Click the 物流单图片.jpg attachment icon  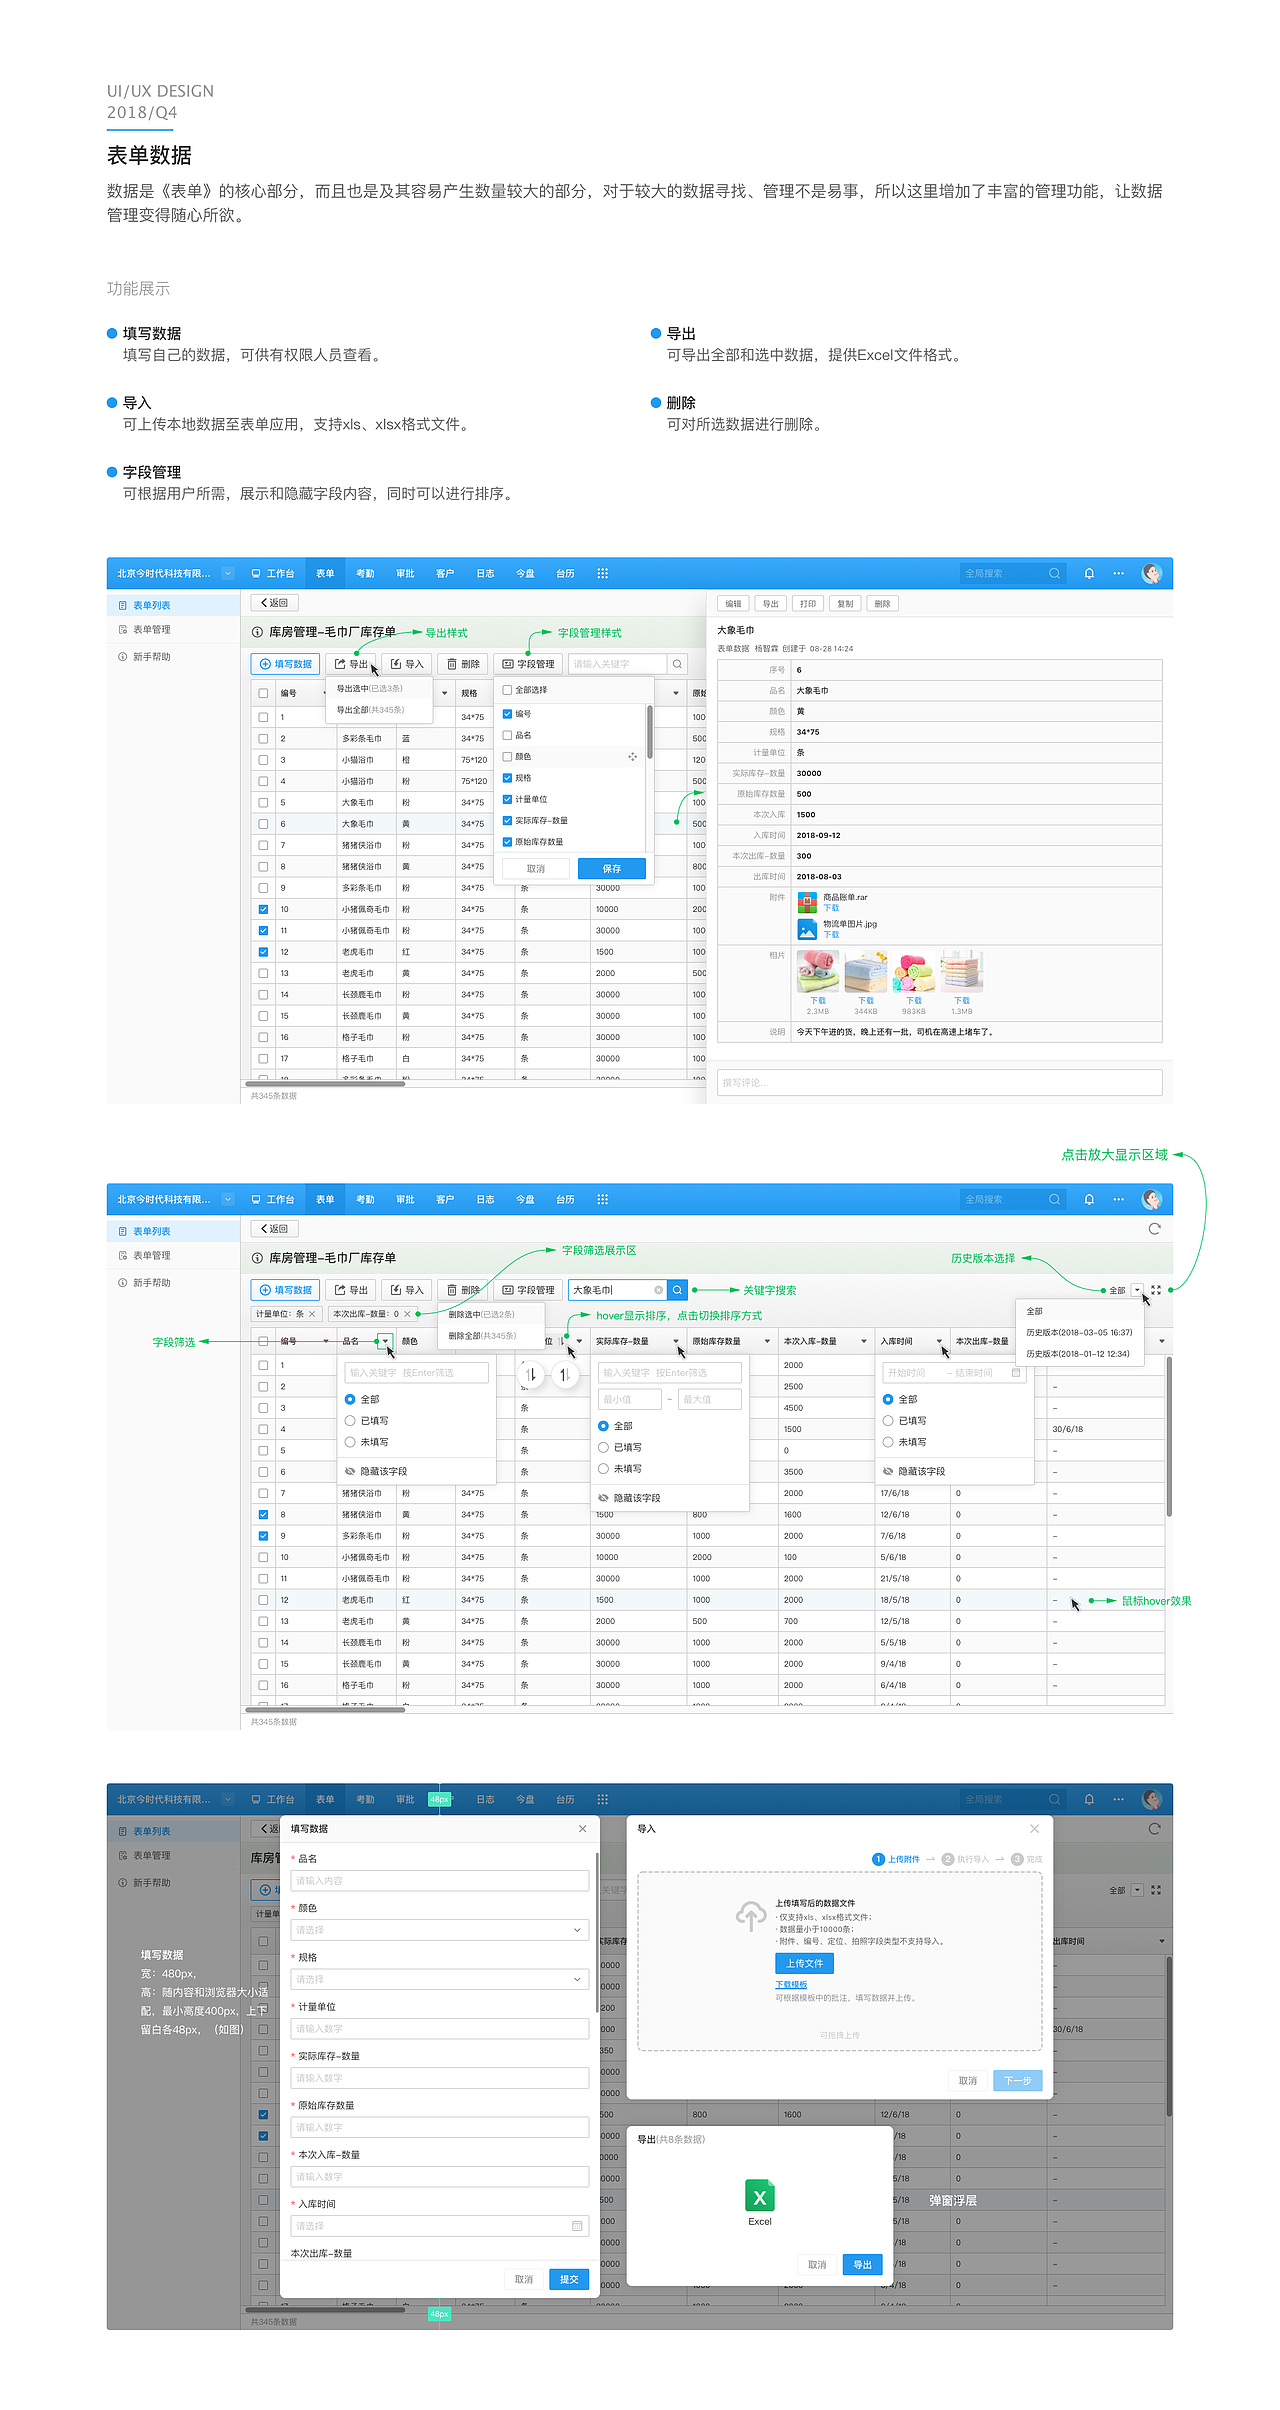point(807,930)
